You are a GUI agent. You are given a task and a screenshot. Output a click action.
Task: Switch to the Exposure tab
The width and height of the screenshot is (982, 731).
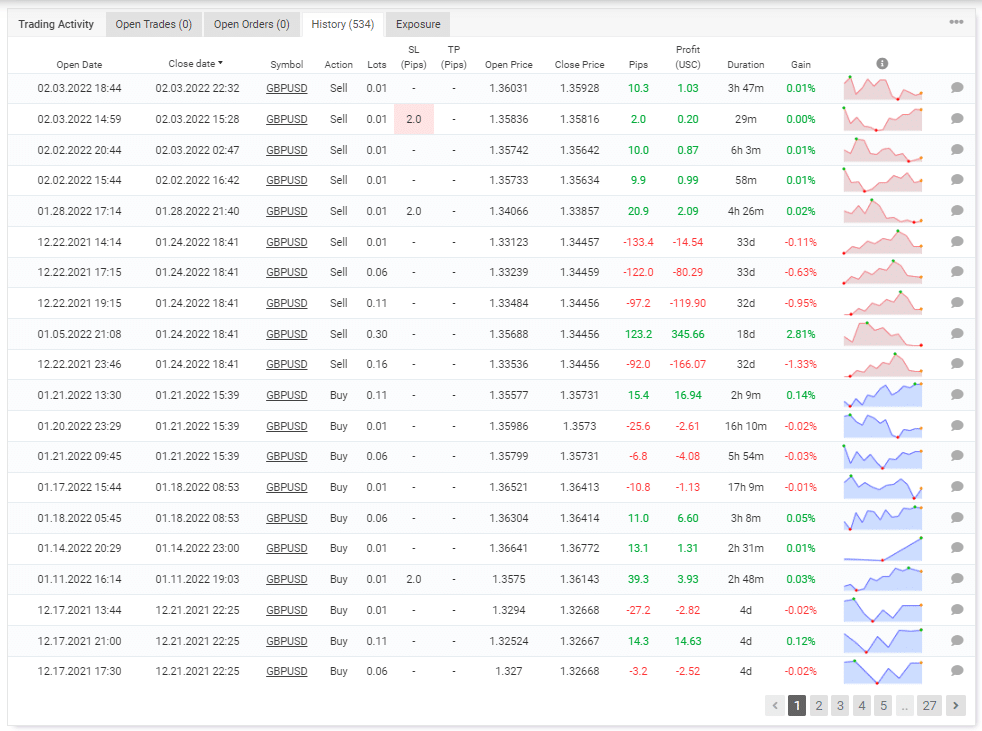coord(418,24)
